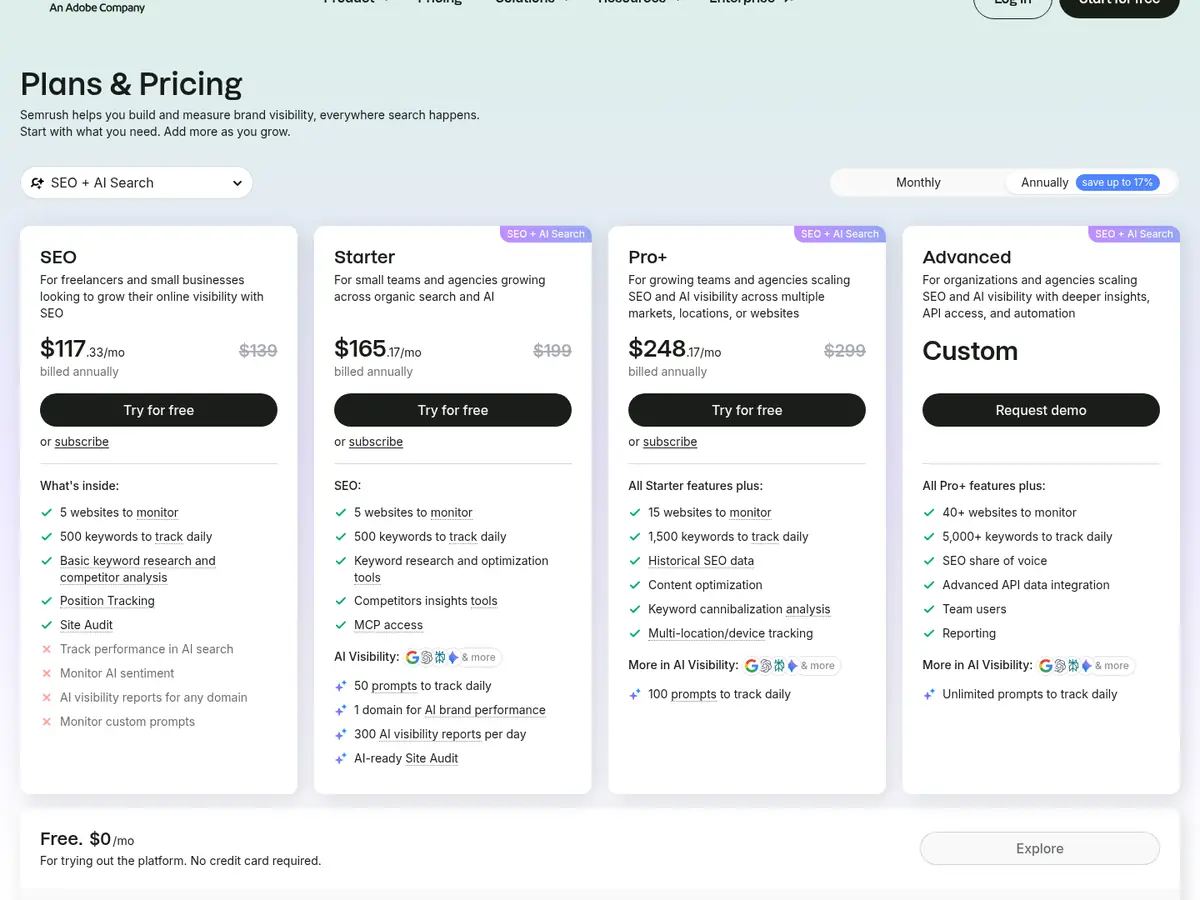Click subscribe link under Pro+ plan
Image resolution: width=1200 pixels, height=900 pixels.
point(670,442)
